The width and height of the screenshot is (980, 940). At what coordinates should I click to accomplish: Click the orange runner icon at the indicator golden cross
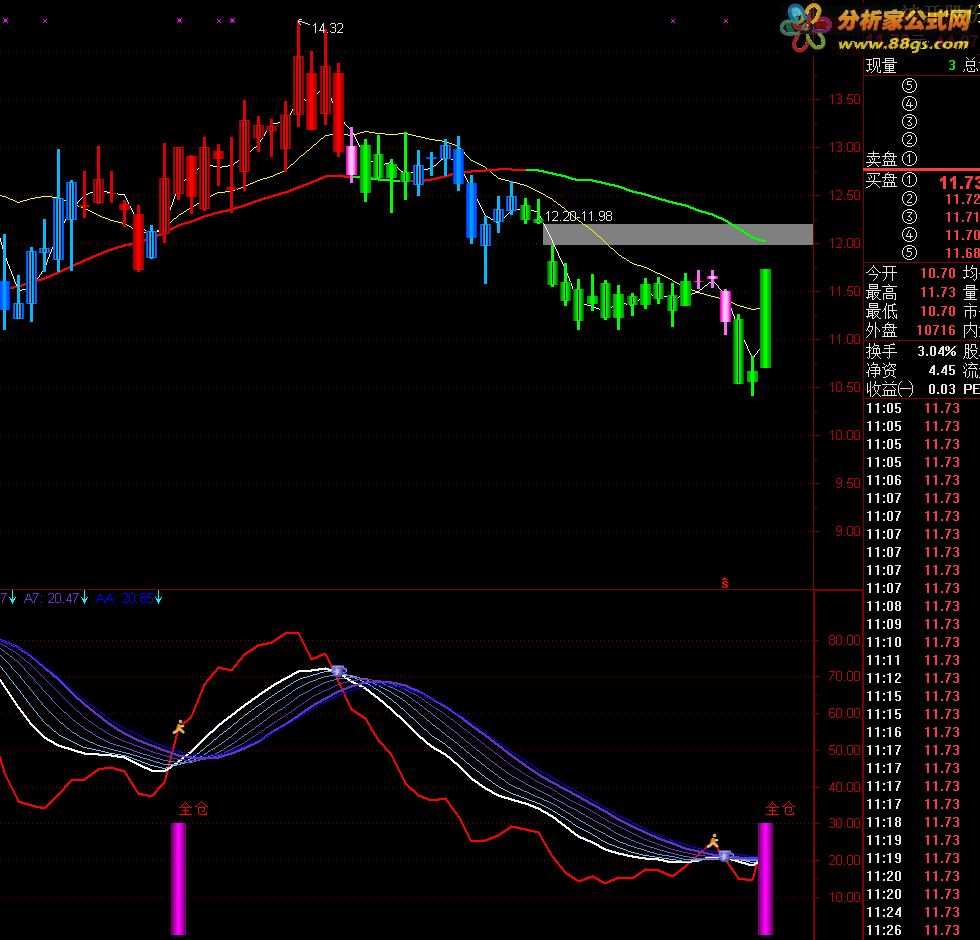tap(179, 727)
